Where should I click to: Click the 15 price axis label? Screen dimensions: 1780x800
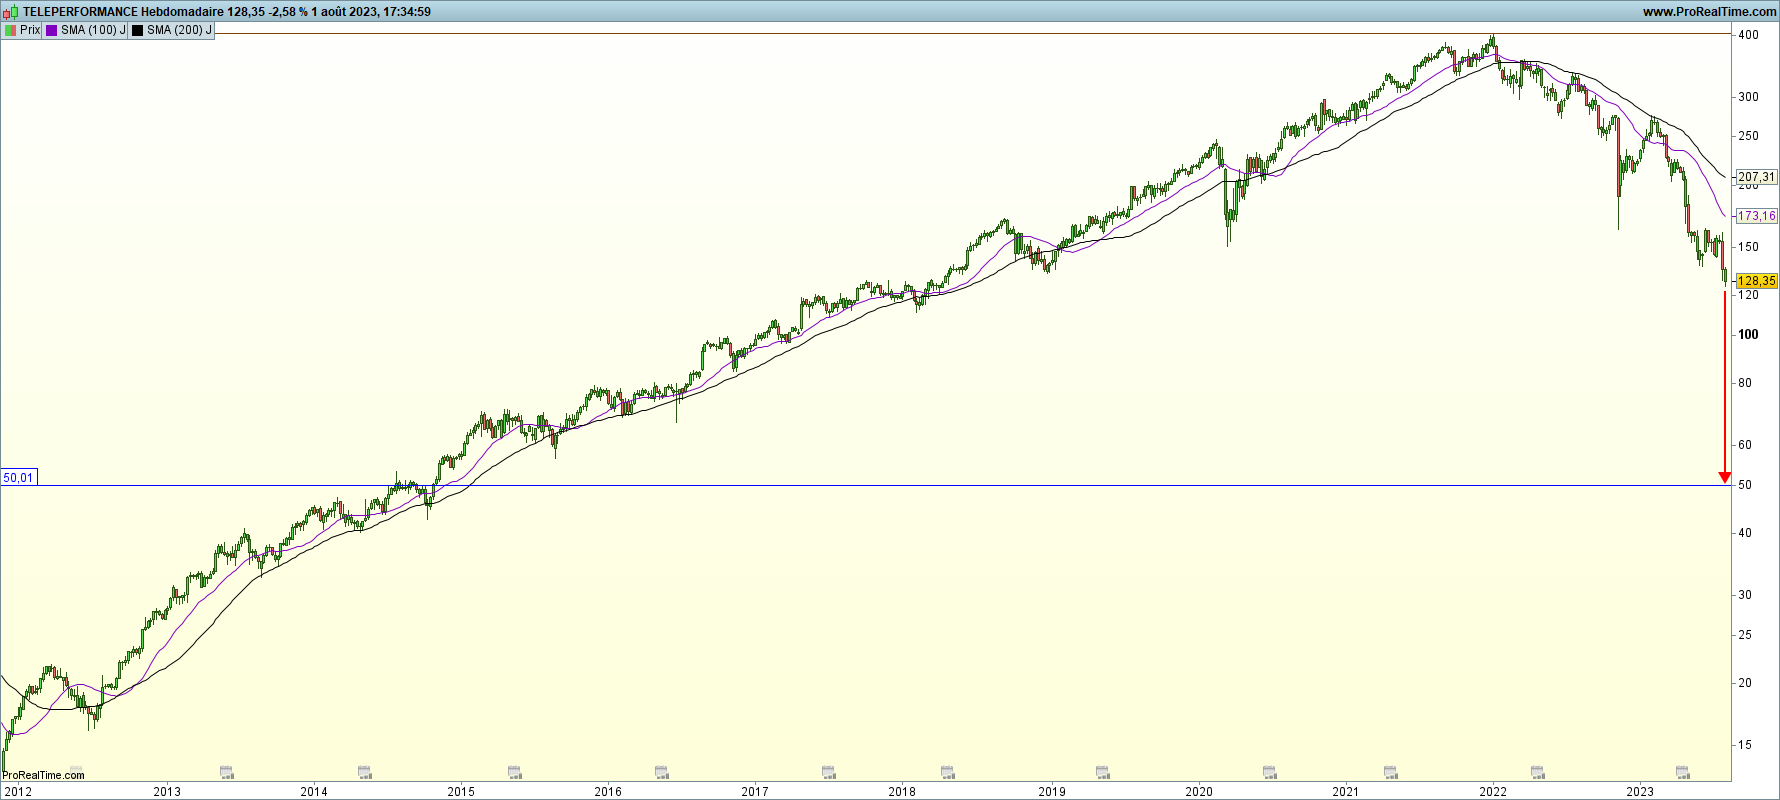[x=1745, y=745]
